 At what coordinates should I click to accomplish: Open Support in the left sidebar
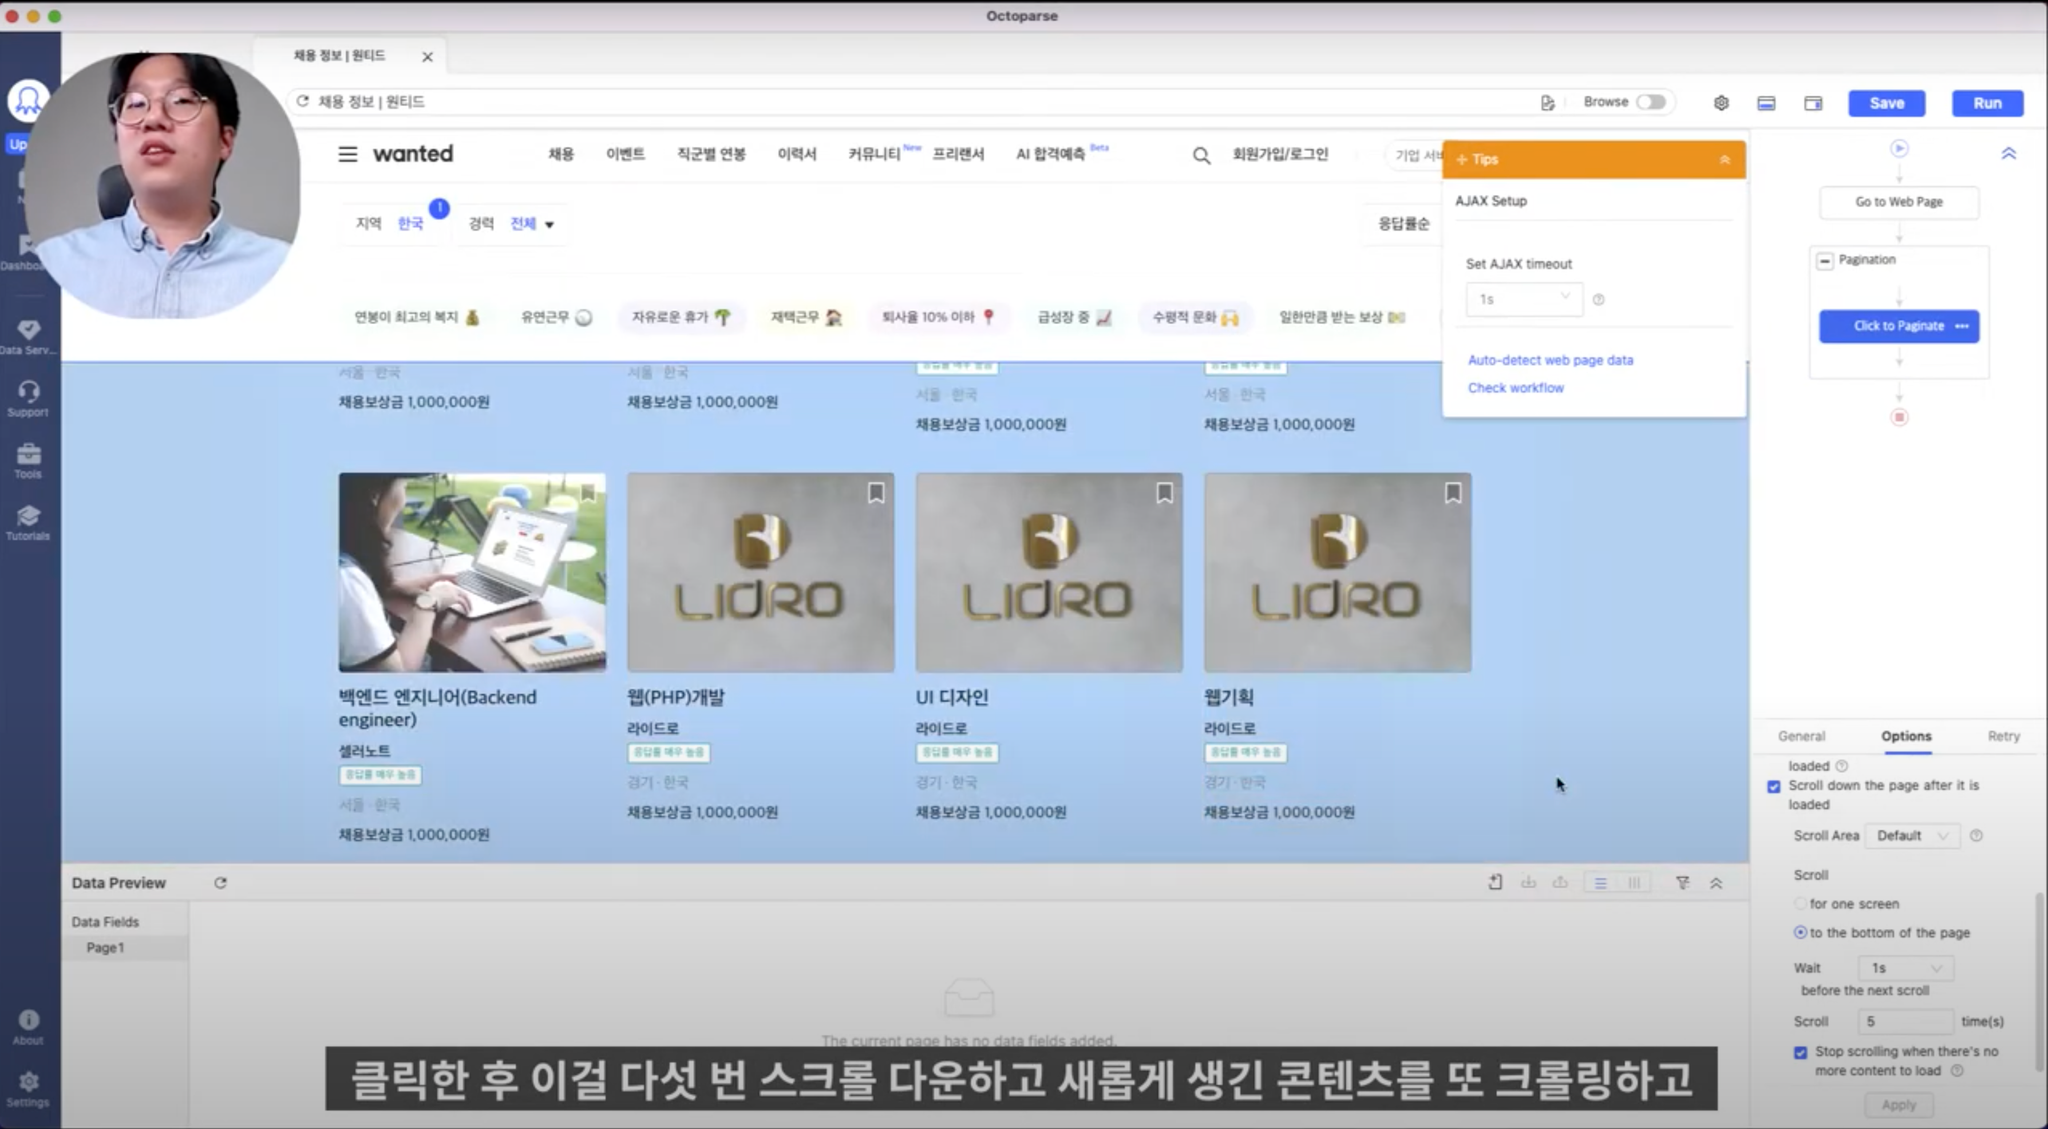(x=28, y=399)
